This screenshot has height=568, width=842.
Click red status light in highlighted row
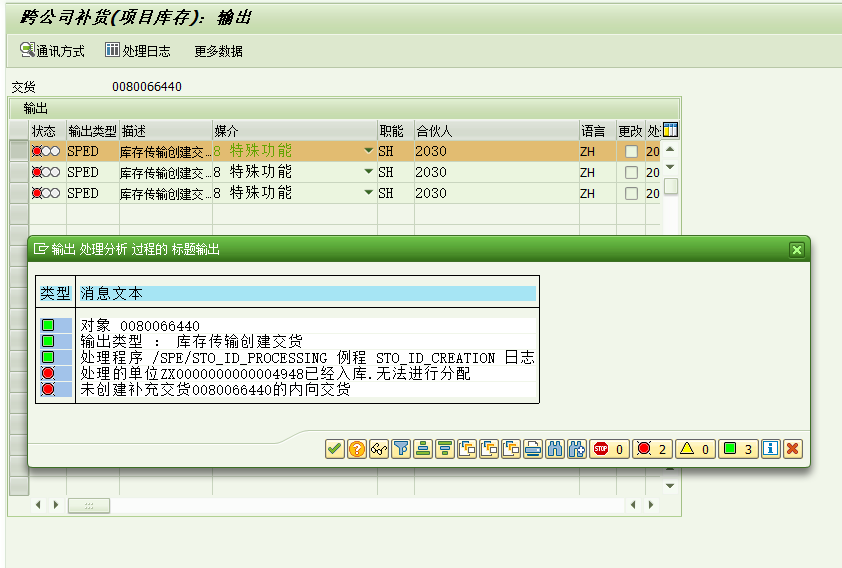coord(37,151)
